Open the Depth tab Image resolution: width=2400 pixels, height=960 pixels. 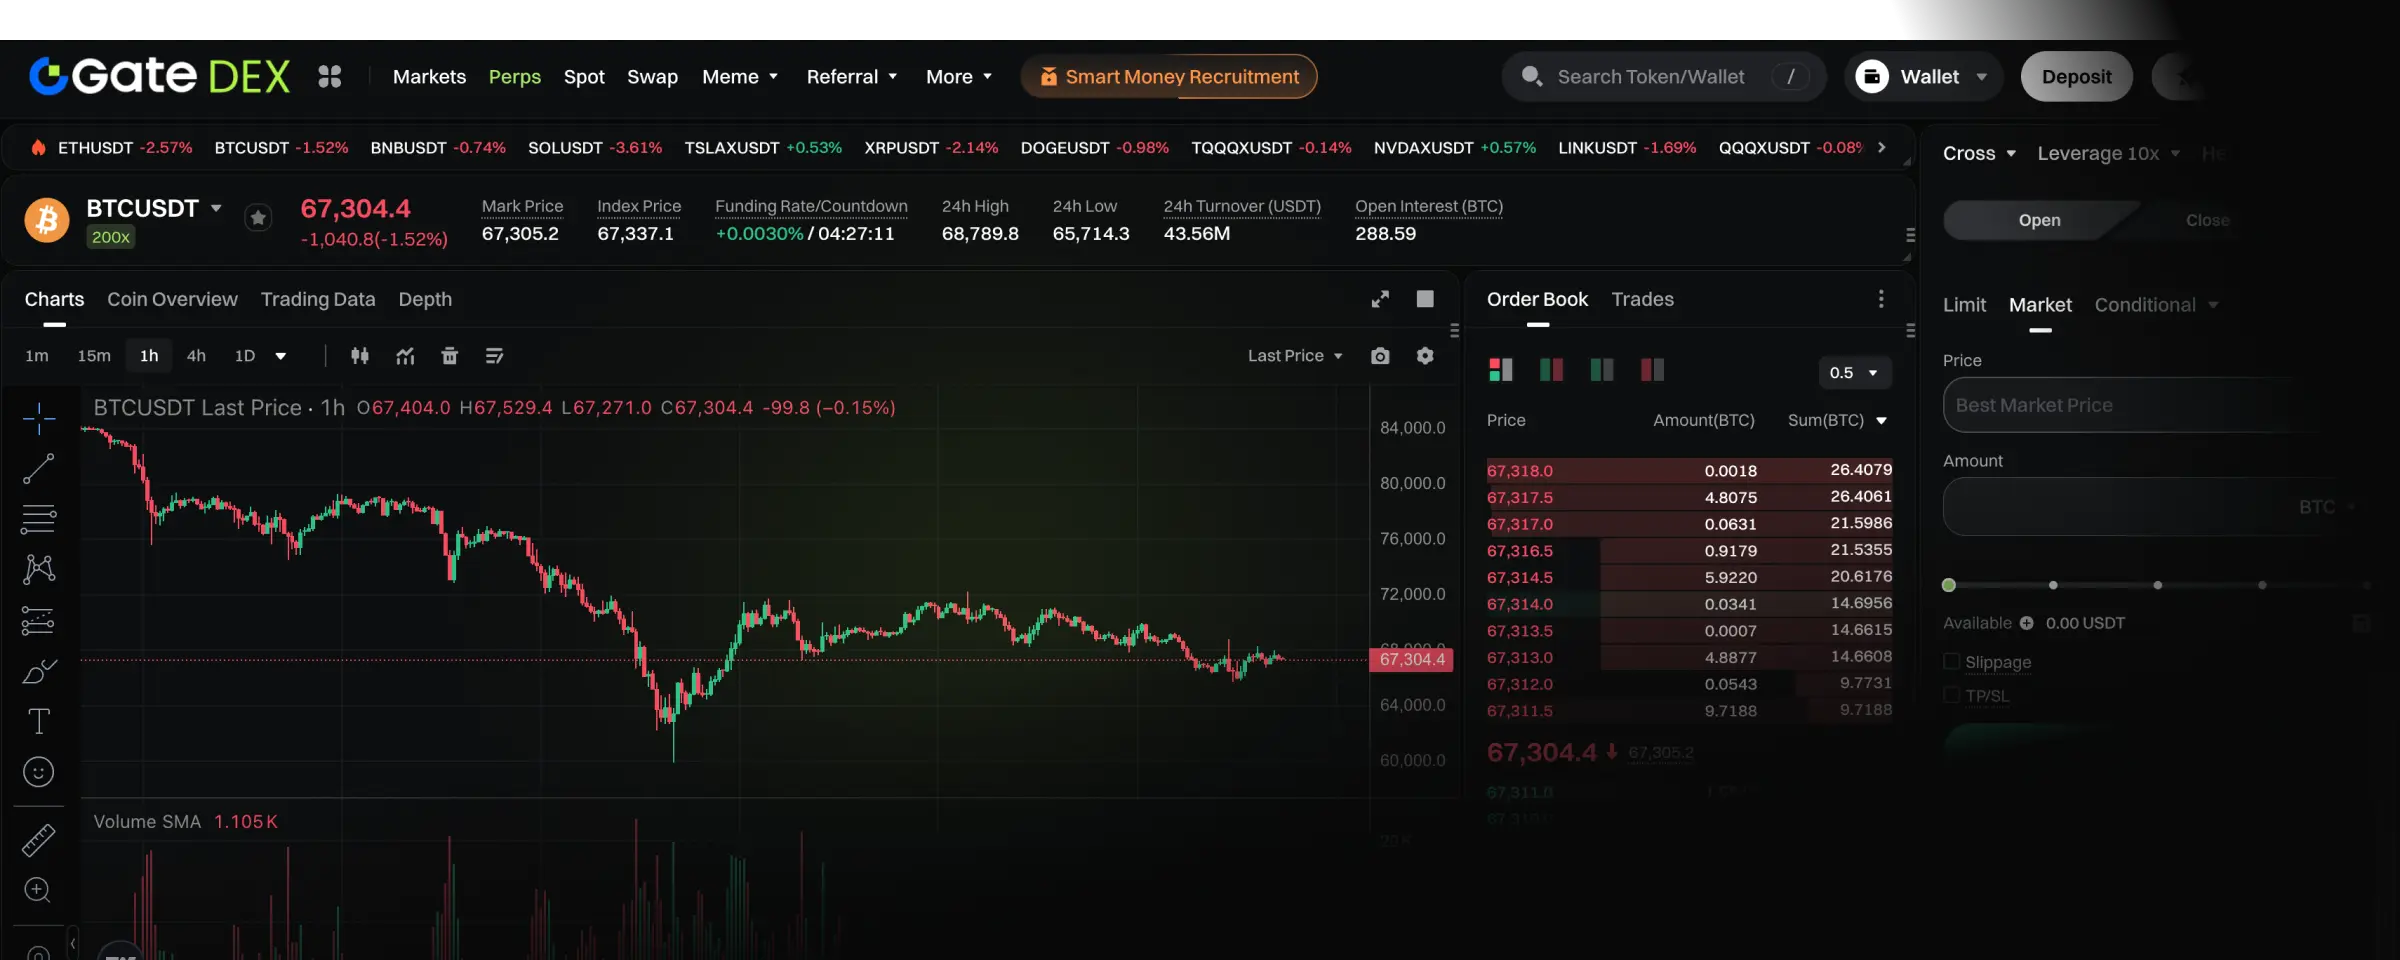pyautogui.click(x=425, y=299)
